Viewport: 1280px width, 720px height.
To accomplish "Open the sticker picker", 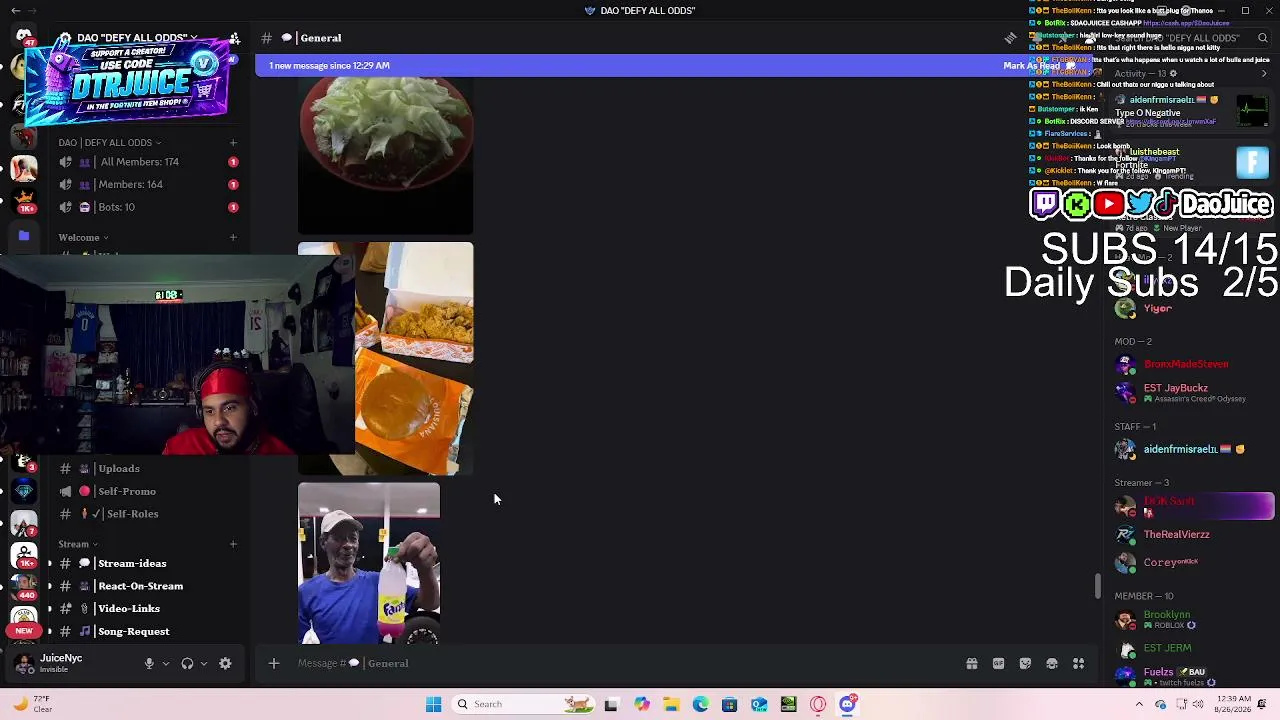I will (x=1025, y=663).
